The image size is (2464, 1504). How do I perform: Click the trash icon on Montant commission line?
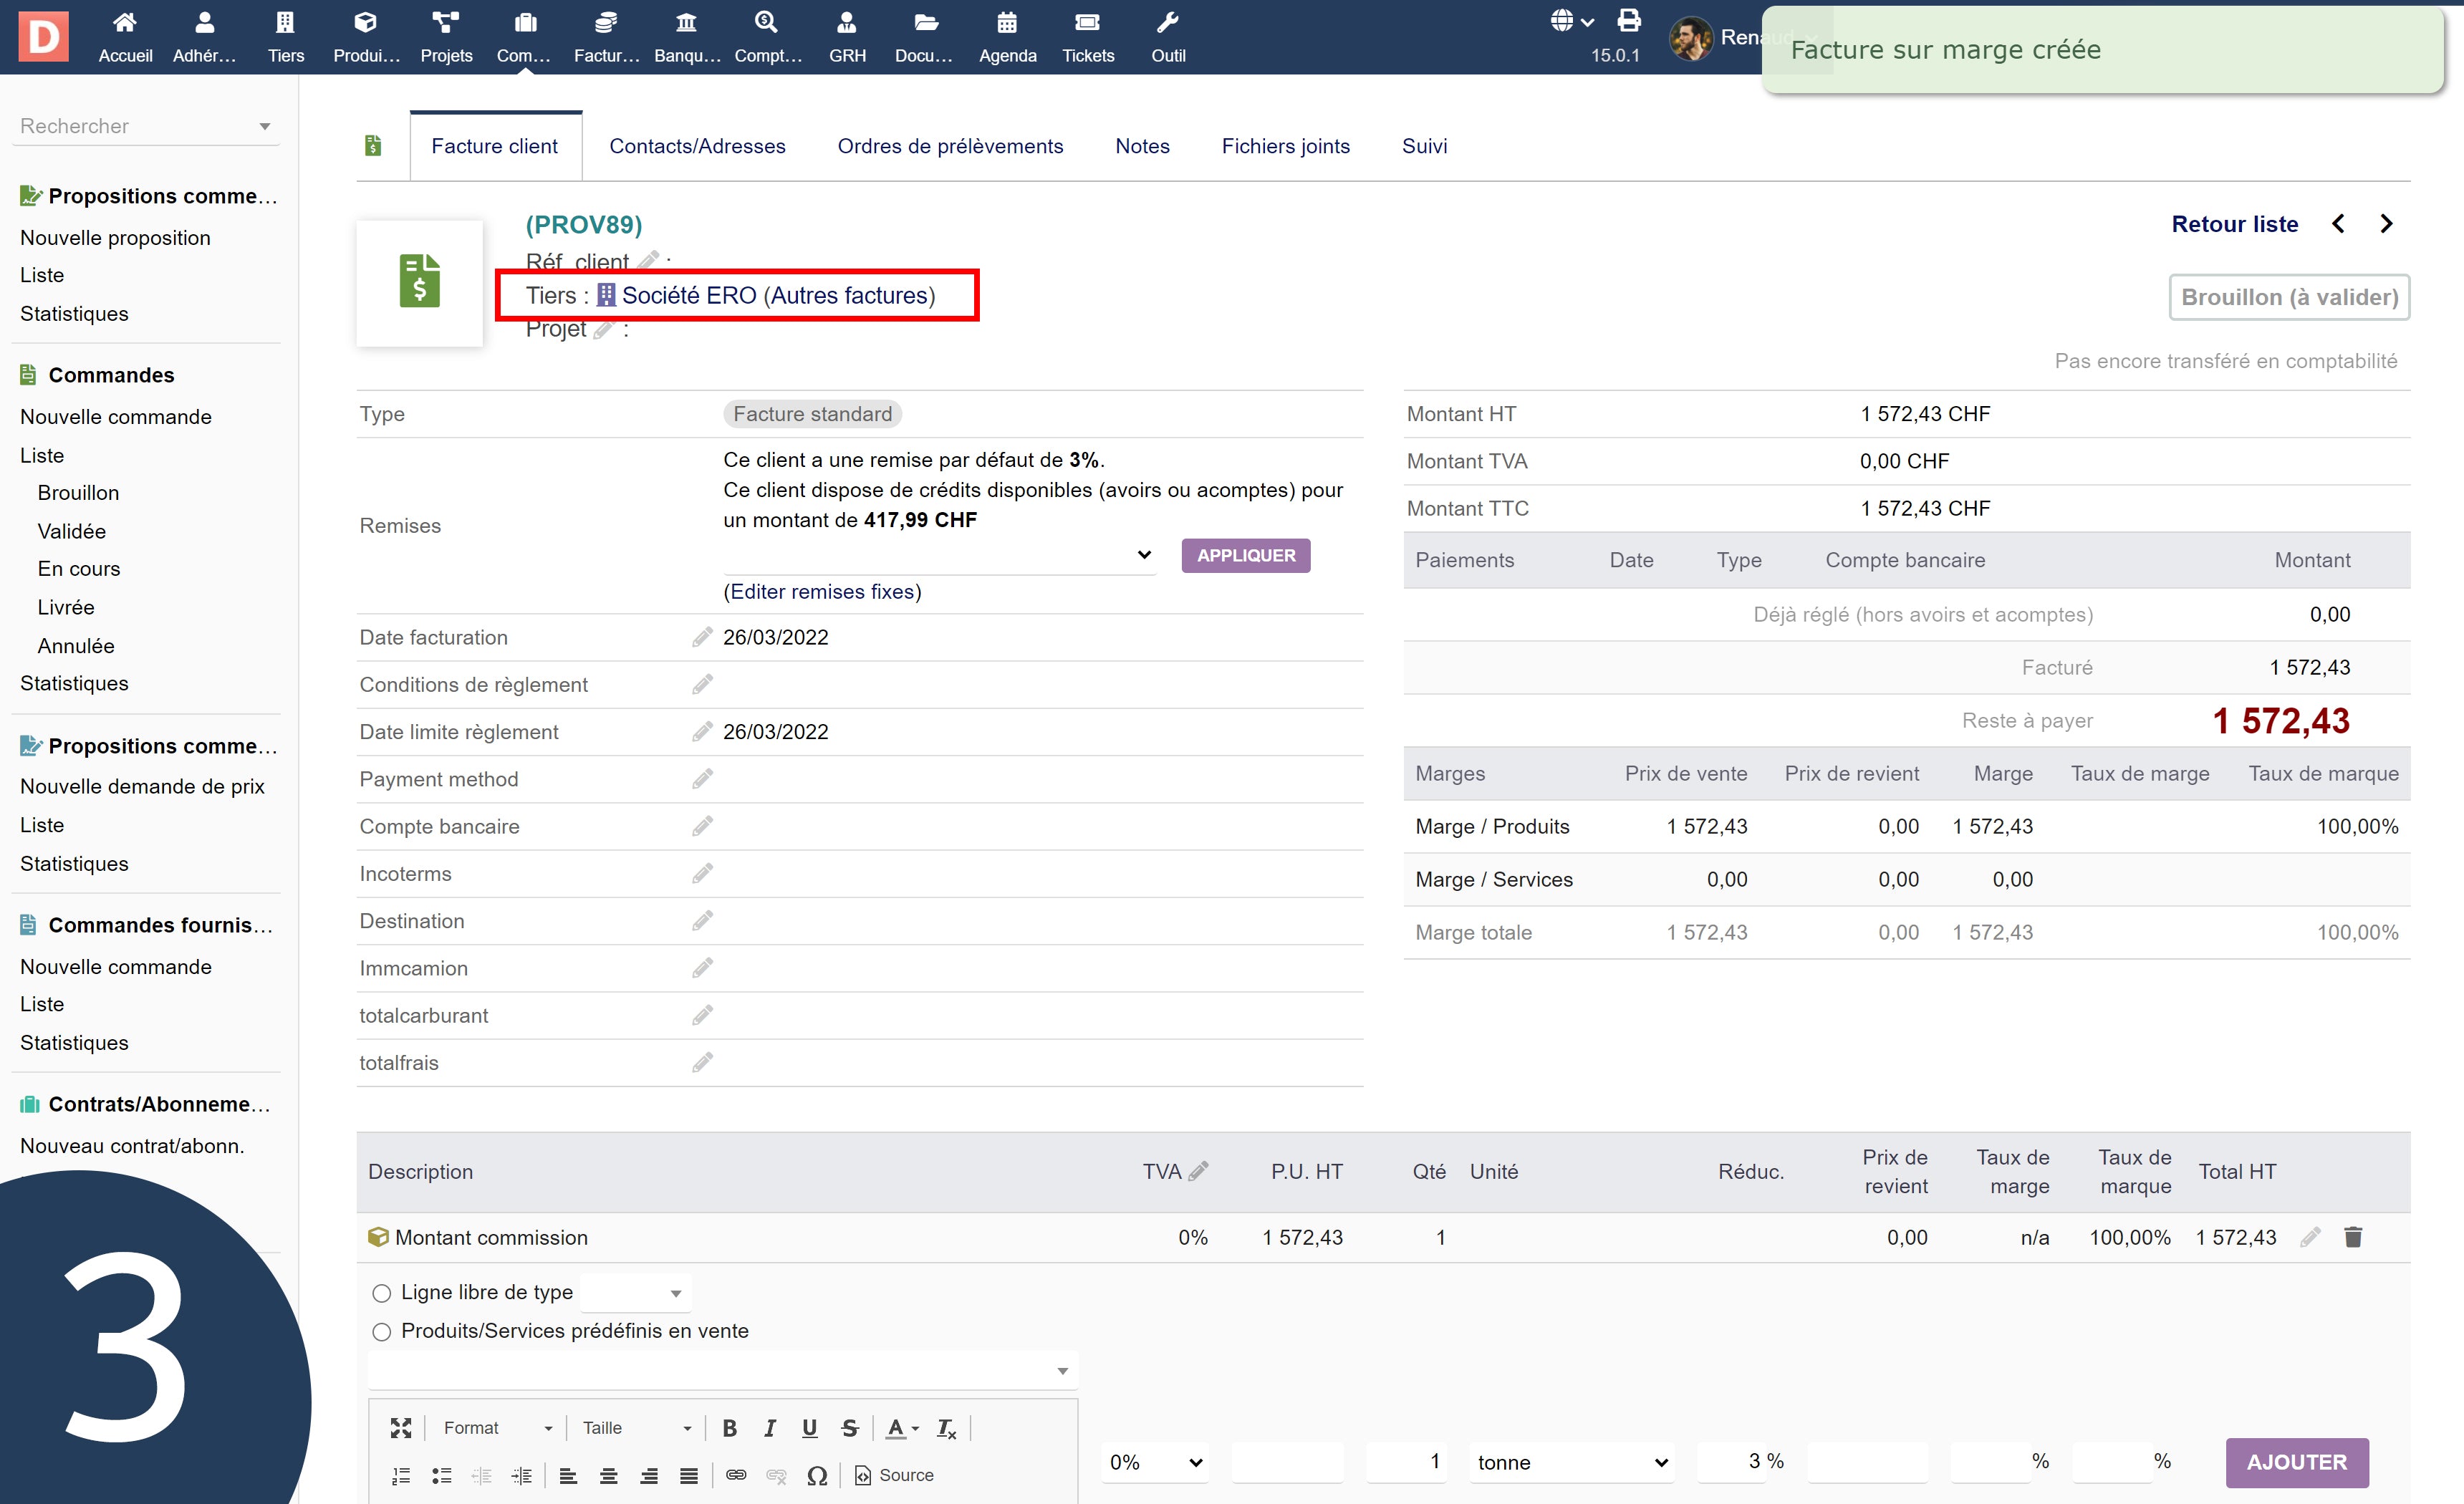(2352, 1237)
